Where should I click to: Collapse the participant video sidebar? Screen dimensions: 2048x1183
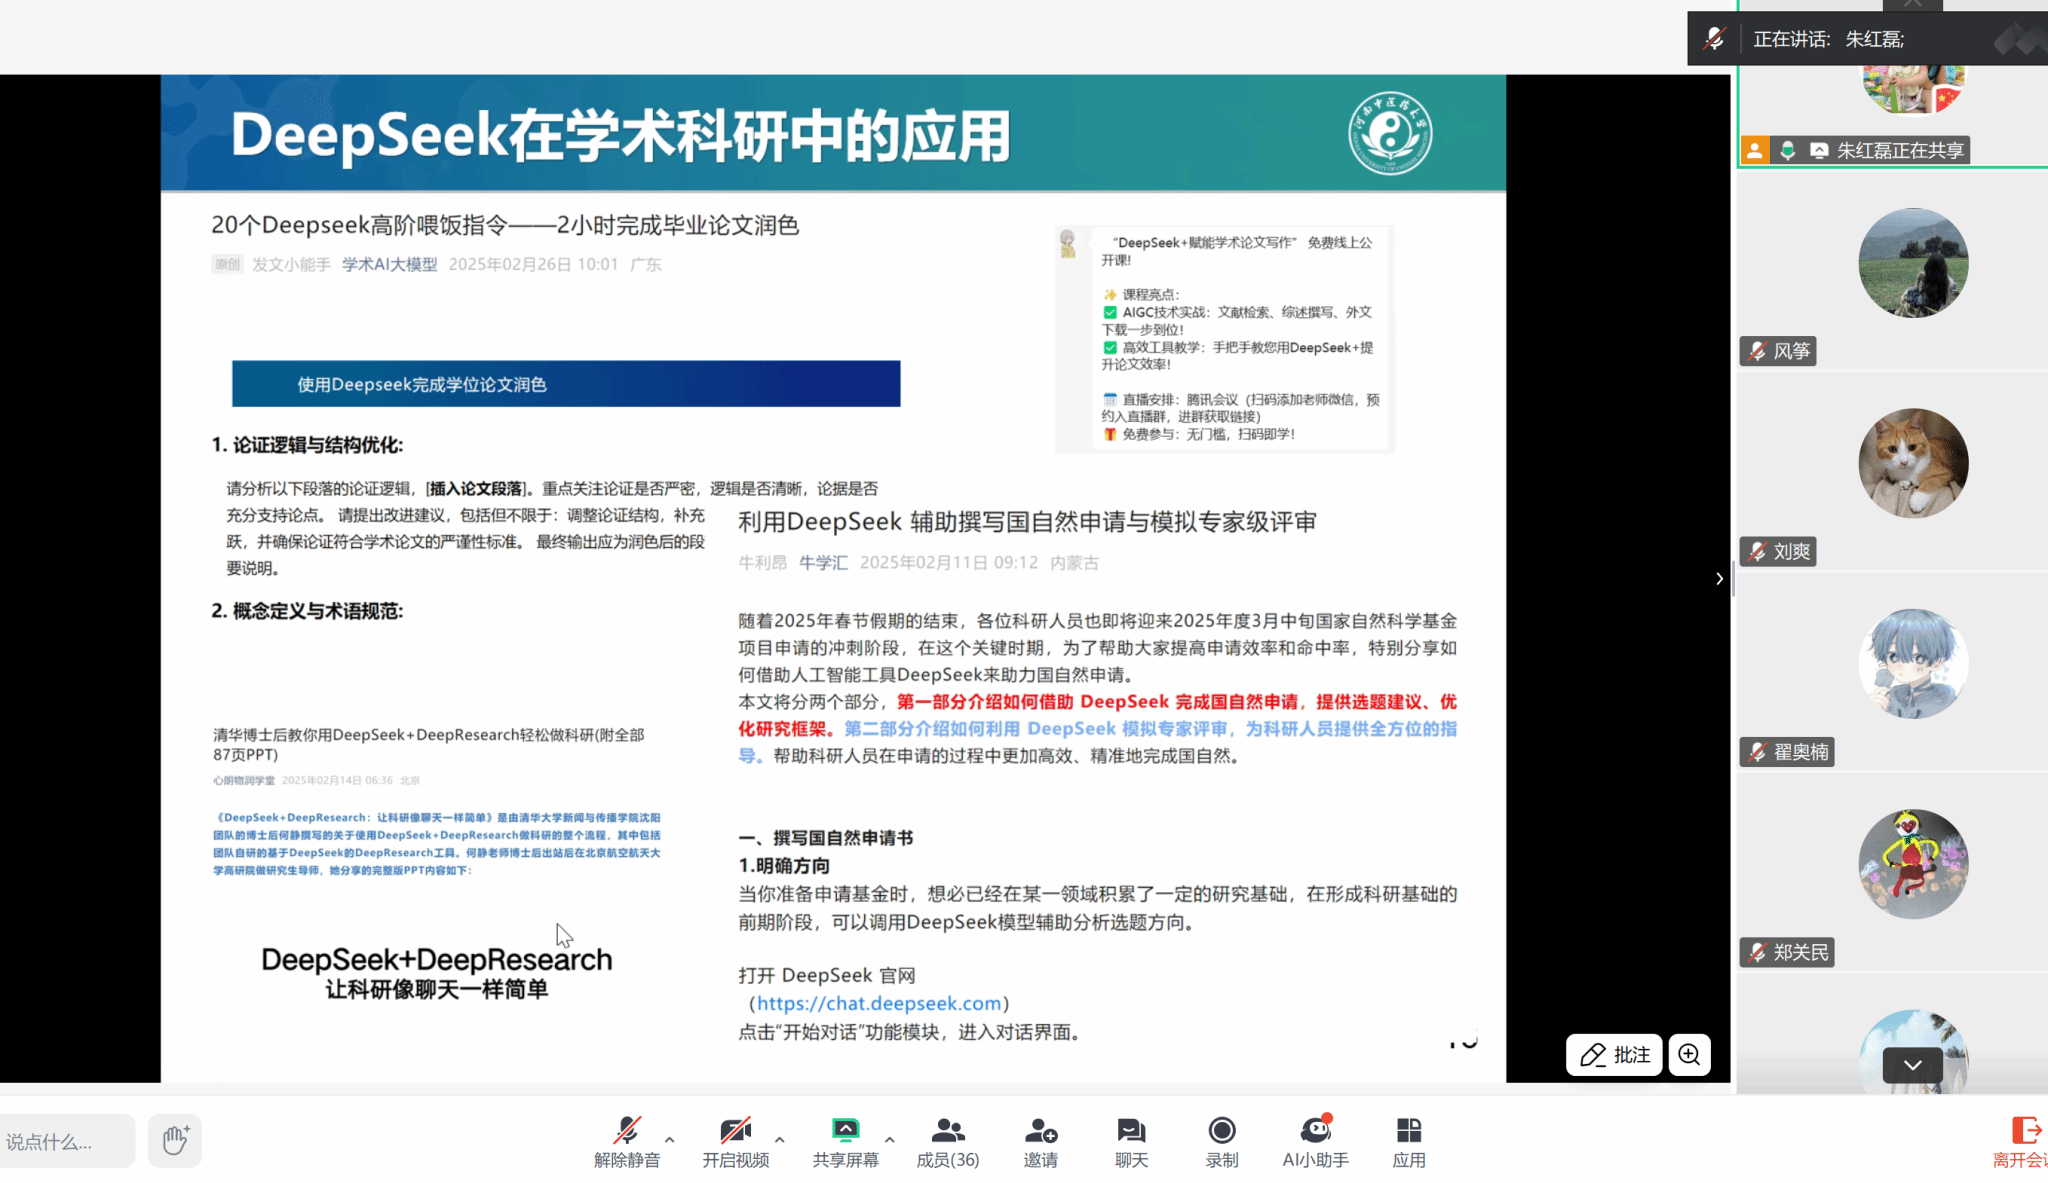(1719, 578)
